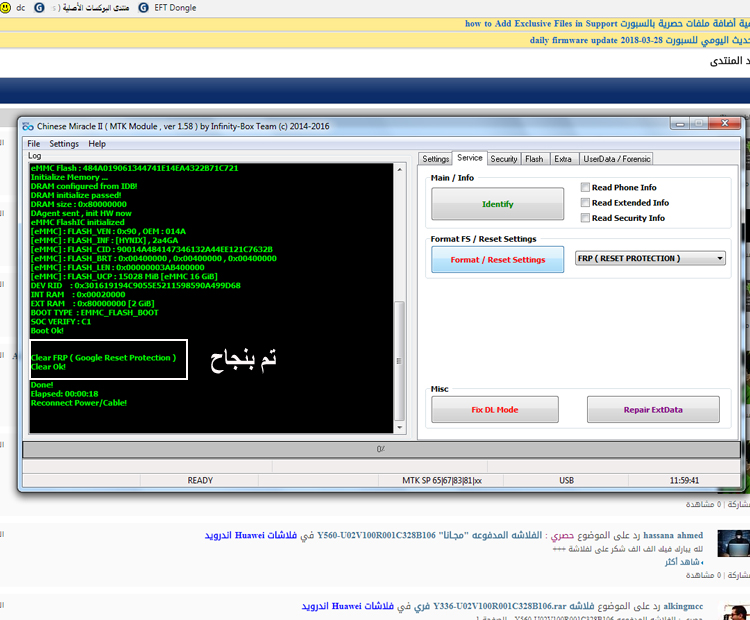Switch to the Flash tab
The height and width of the screenshot is (620, 750).
point(534,159)
